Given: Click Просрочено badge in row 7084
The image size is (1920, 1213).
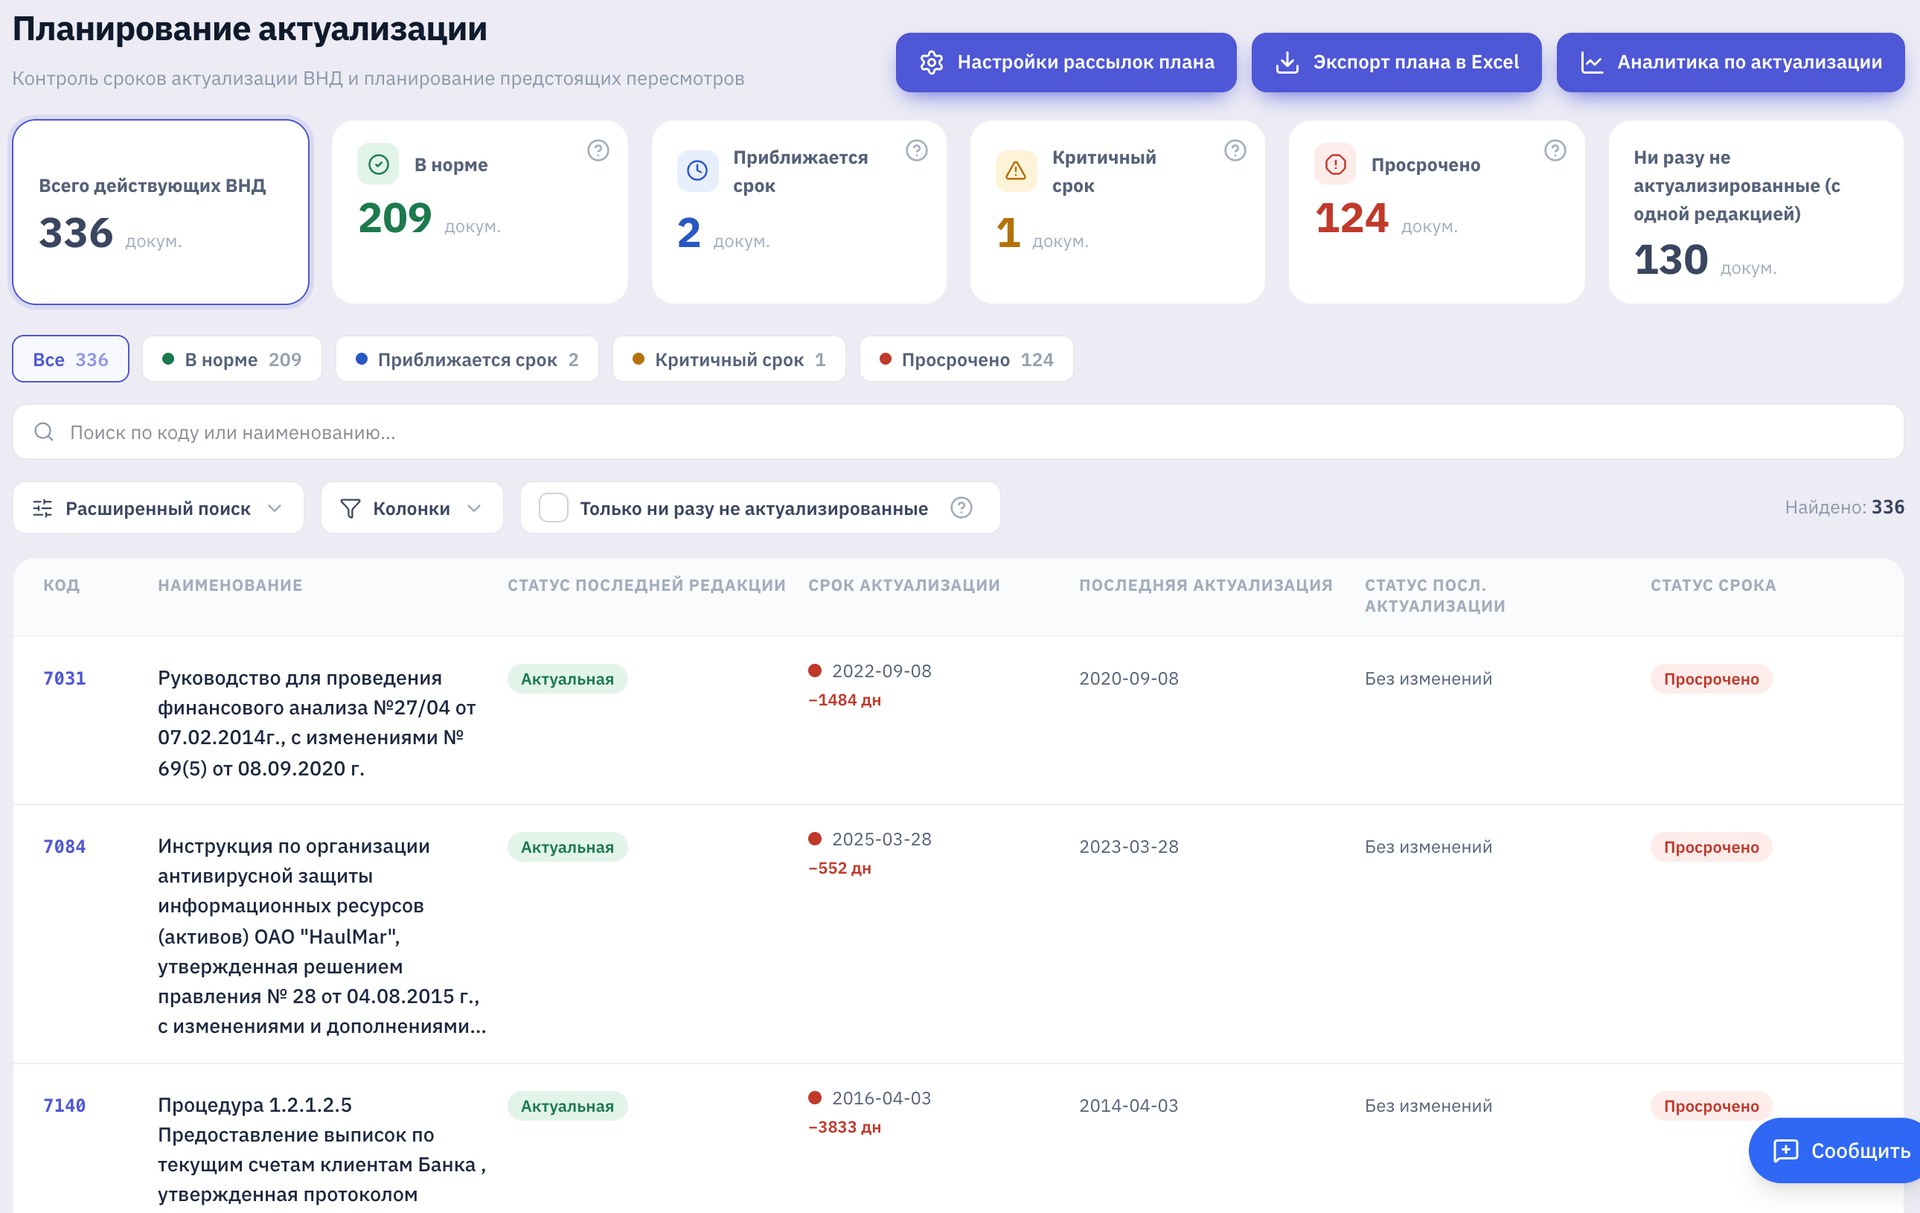Looking at the screenshot, I should [1711, 847].
